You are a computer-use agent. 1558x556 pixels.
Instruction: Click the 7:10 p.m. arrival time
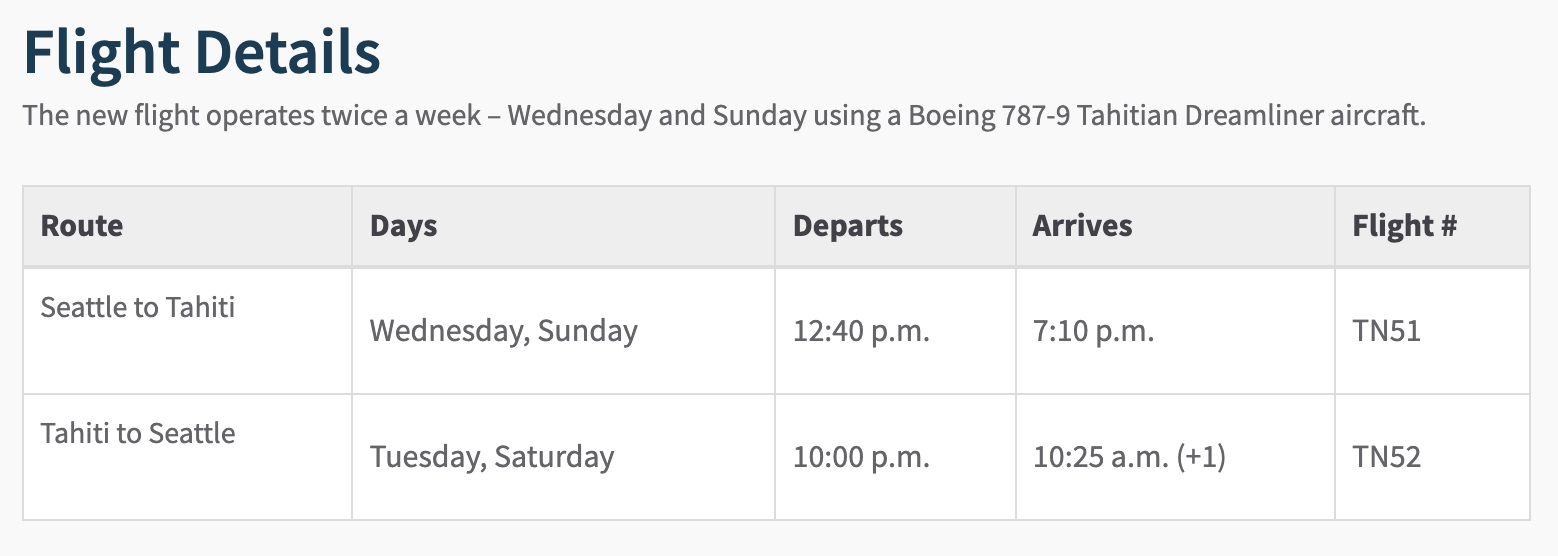1093,331
